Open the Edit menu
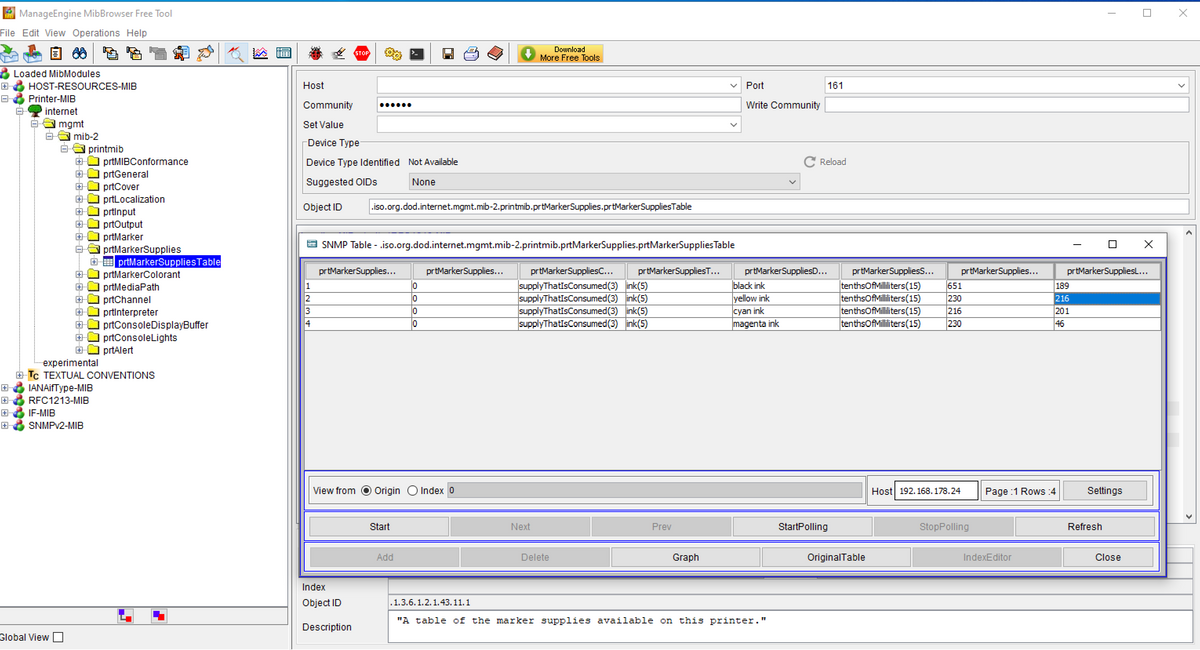 coord(31,33)
